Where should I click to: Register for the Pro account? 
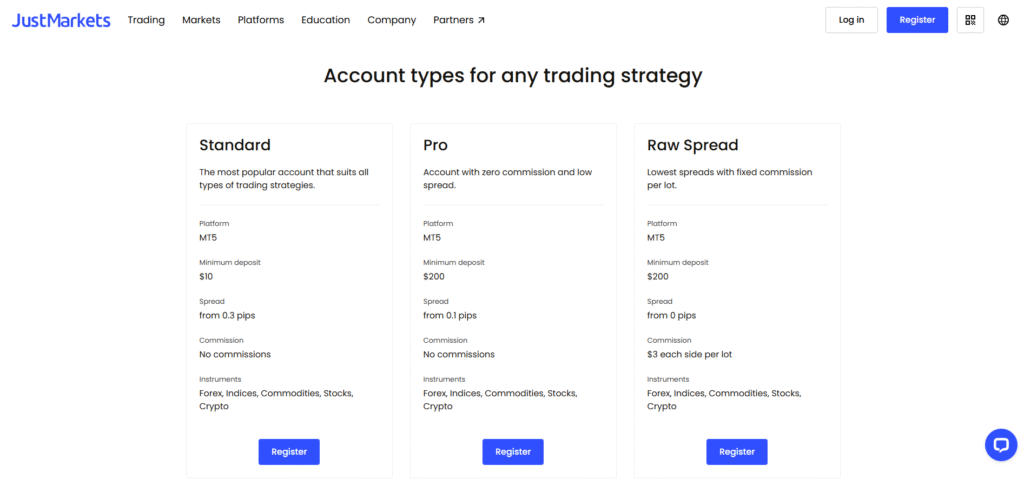tap(513, 451)
